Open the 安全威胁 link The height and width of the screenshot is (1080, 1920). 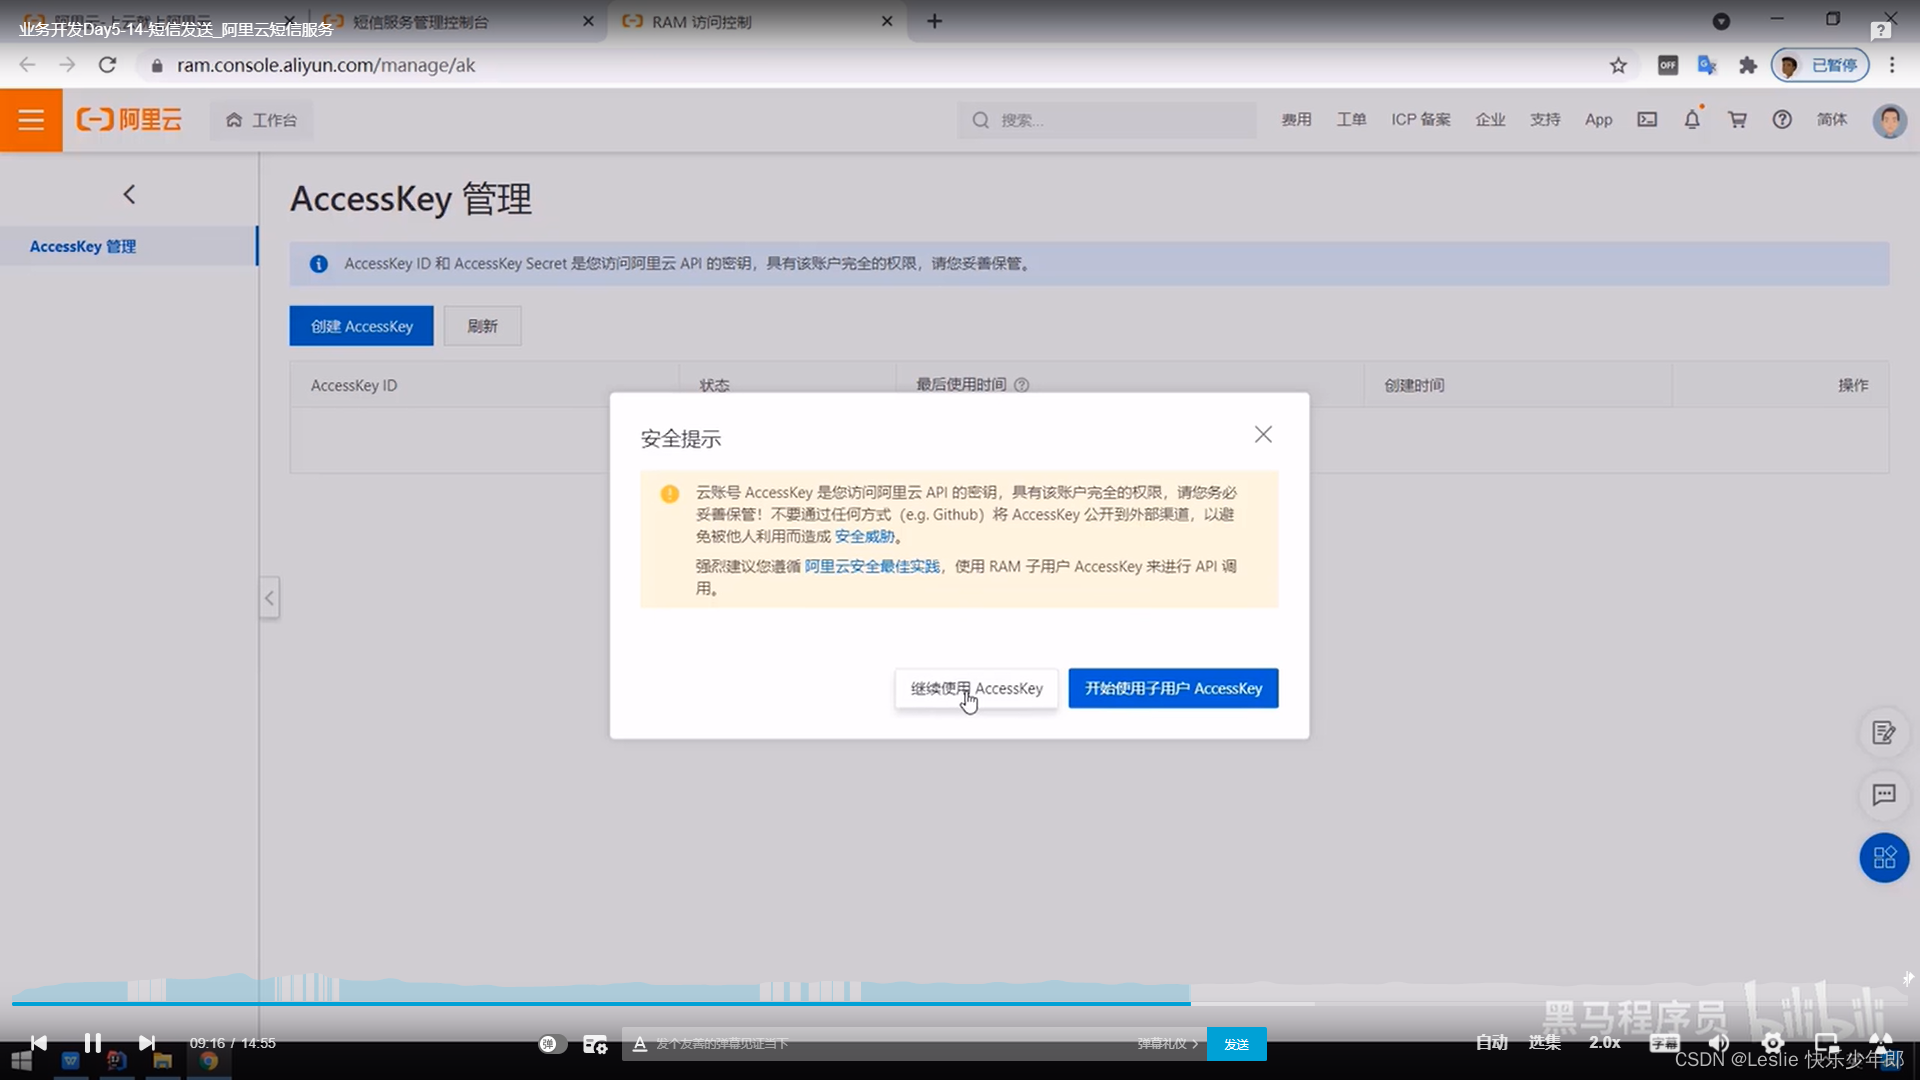[x=864, y=536]
